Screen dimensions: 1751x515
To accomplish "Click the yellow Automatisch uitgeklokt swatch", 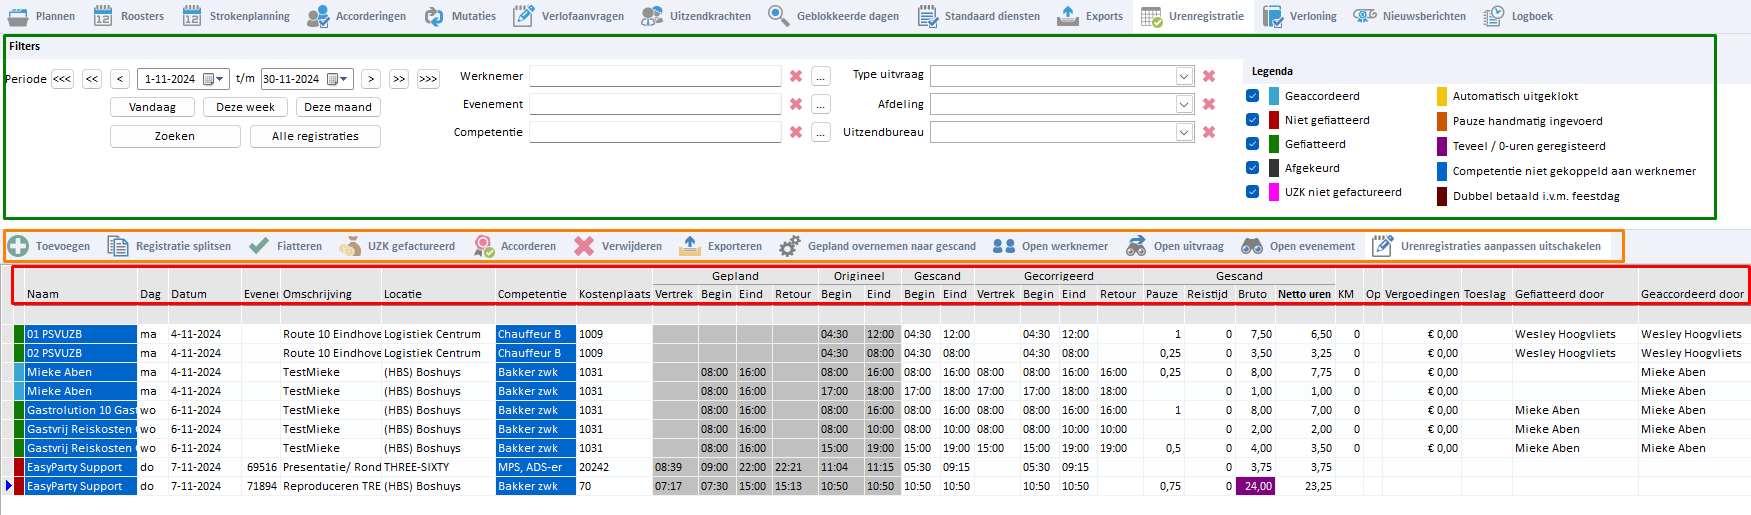I will pos(1442,96).
